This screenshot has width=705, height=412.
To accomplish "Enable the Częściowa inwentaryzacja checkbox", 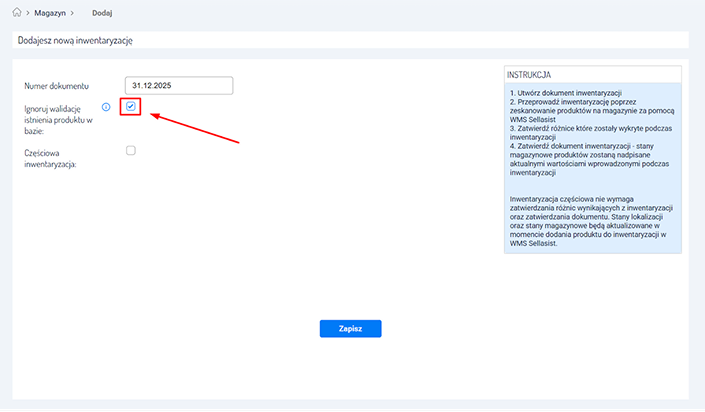I will [x=130, y=151].
